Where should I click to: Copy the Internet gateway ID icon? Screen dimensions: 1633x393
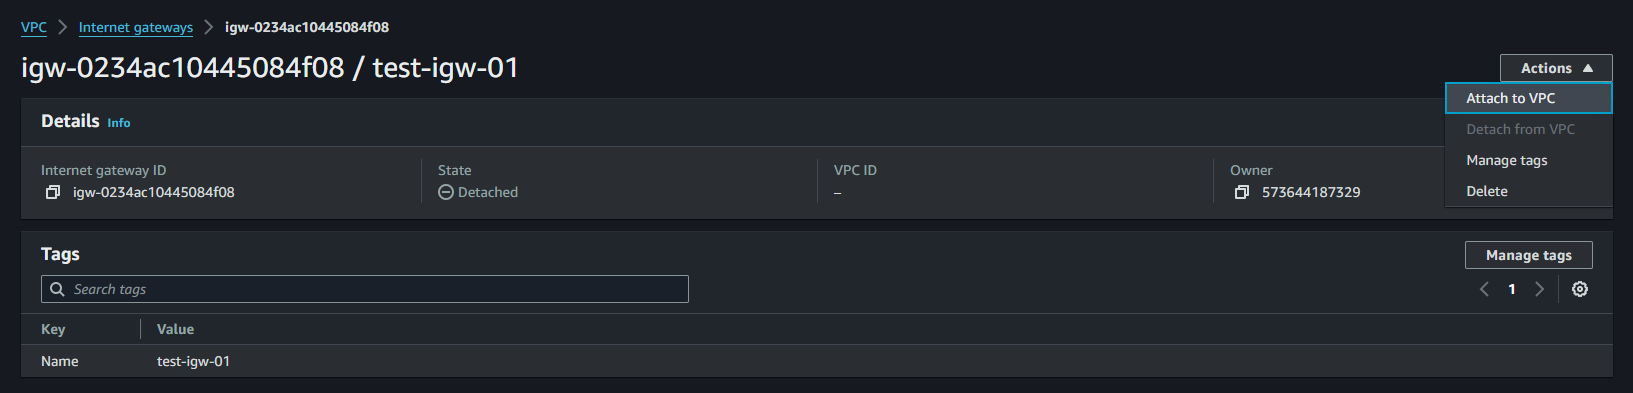pos(53,192)
